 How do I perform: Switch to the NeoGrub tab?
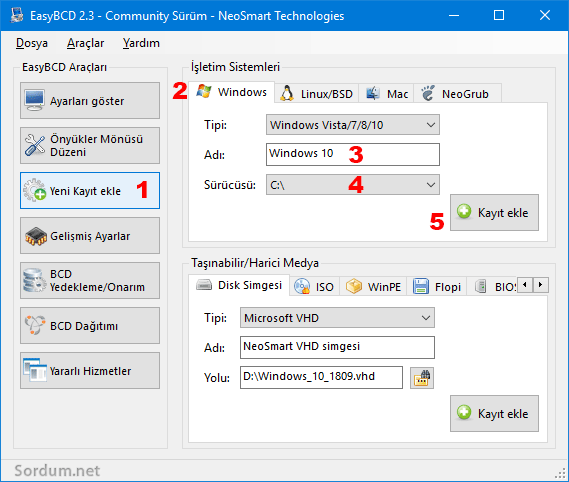(457, 94)
